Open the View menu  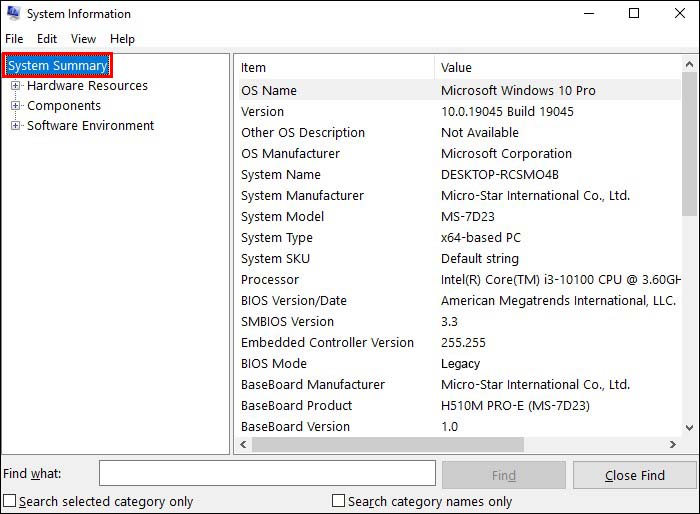84,39
